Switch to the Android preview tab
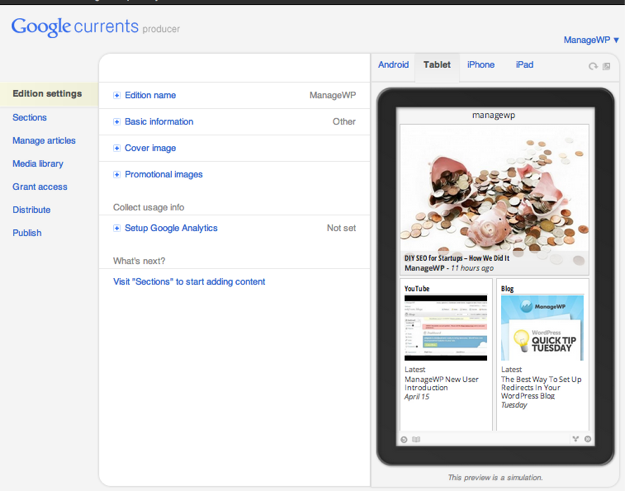 pos(393,65)
